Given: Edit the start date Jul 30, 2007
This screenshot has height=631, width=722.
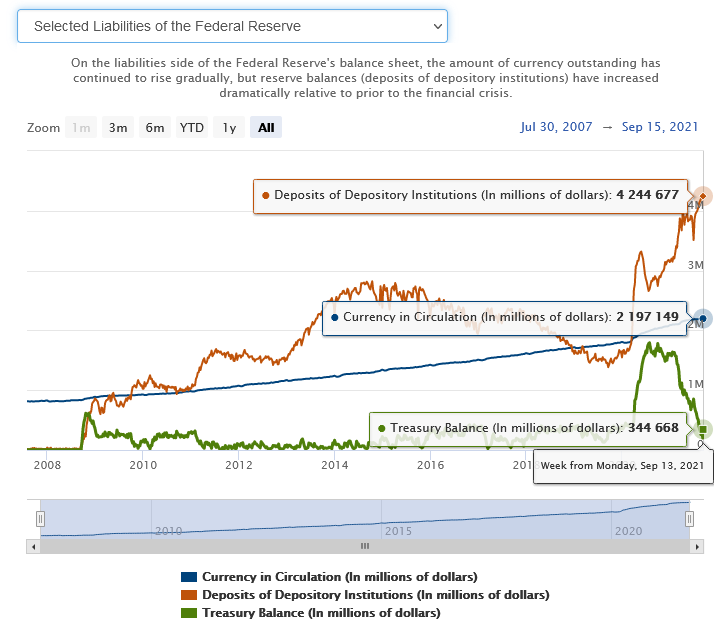Looking at the screenshot, I should point(556,127).
